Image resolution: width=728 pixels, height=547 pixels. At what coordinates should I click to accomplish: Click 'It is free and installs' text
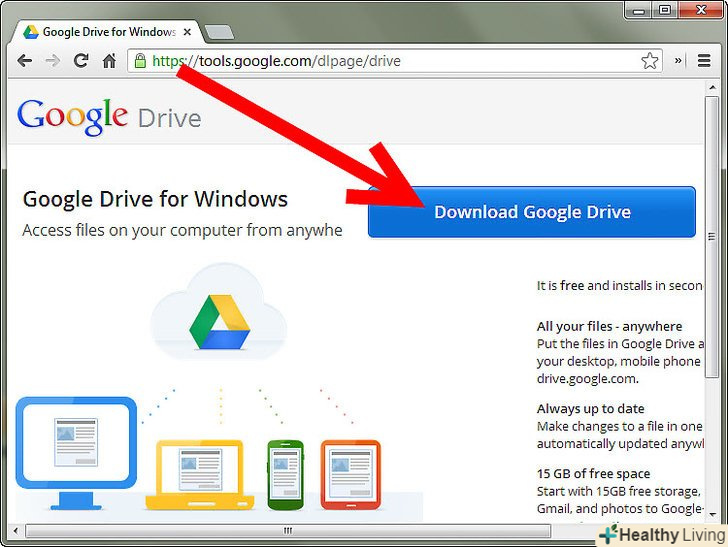[x=619, y=286]
